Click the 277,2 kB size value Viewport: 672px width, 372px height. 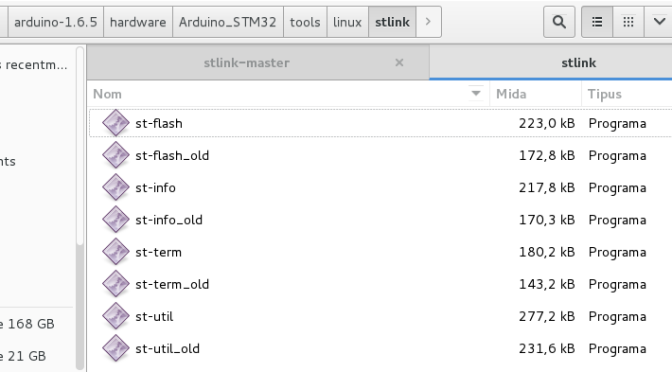(x=547, y=316)
